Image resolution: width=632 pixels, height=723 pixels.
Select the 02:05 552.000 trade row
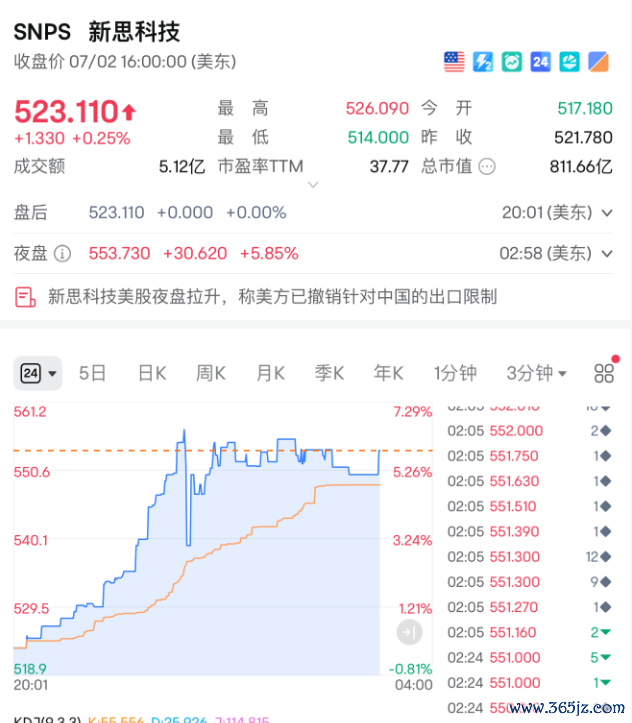point(529,431)
